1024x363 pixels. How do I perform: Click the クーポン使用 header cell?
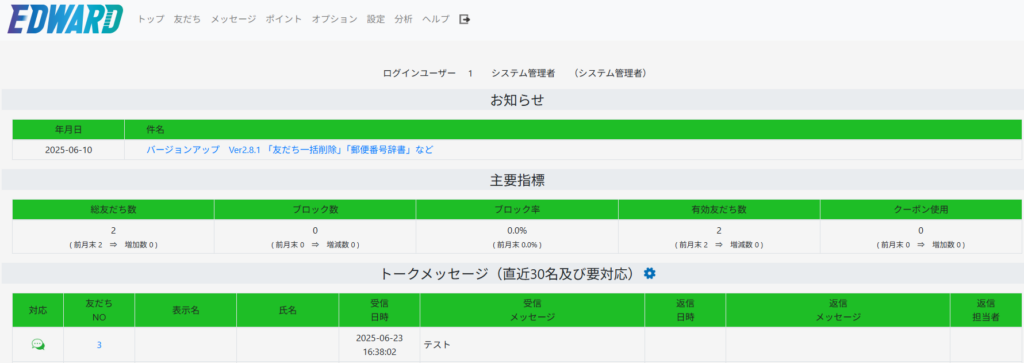(x=921, y=210)
